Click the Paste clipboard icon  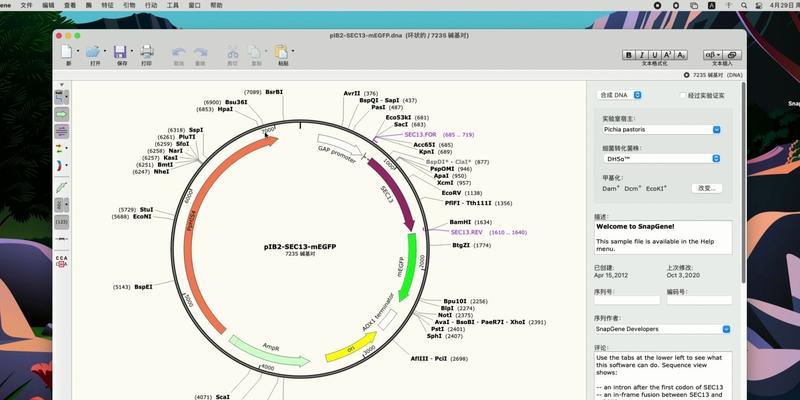[281, 52]
